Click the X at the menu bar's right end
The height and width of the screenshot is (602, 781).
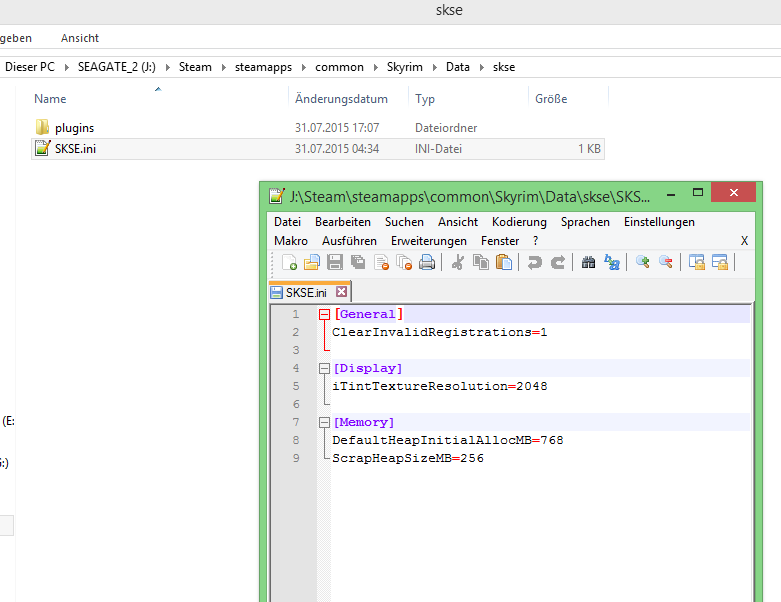(x=744, y=241)
